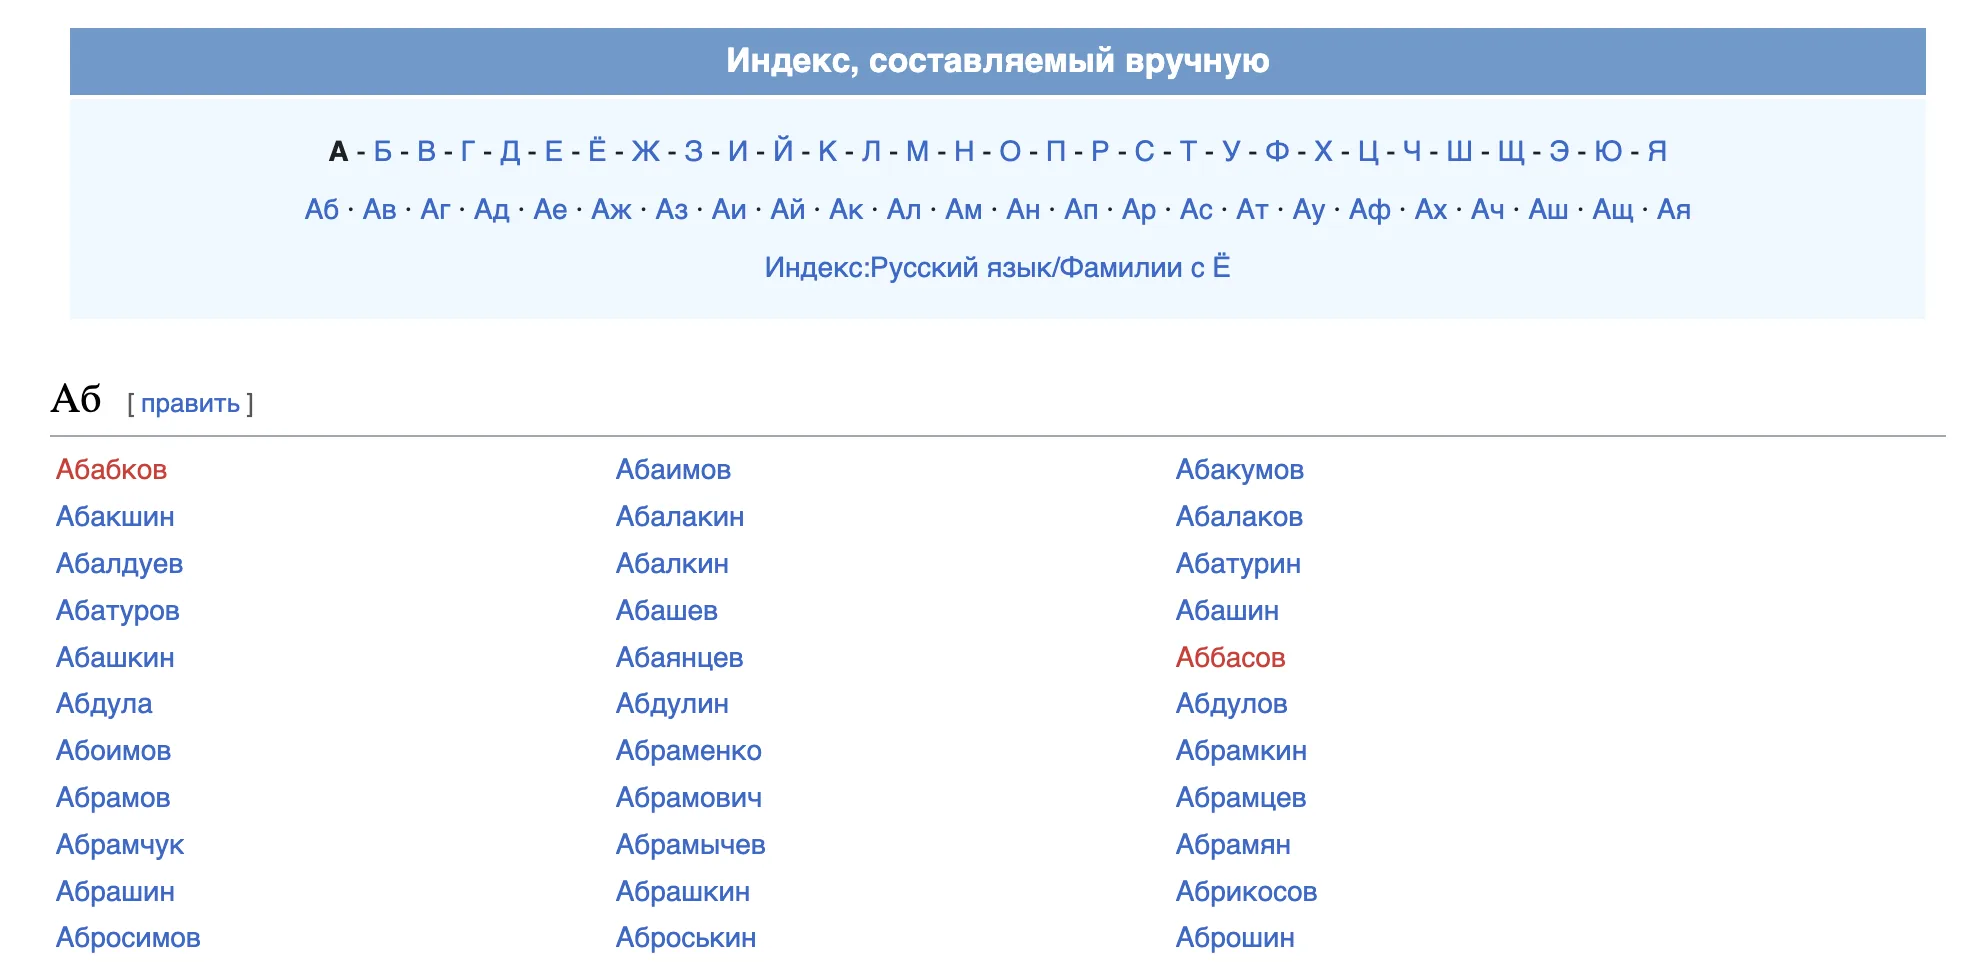This screenshot has width=1984, height=980.
Task: Open the Аббасов red link
Action: click(x=1233, y=657)
